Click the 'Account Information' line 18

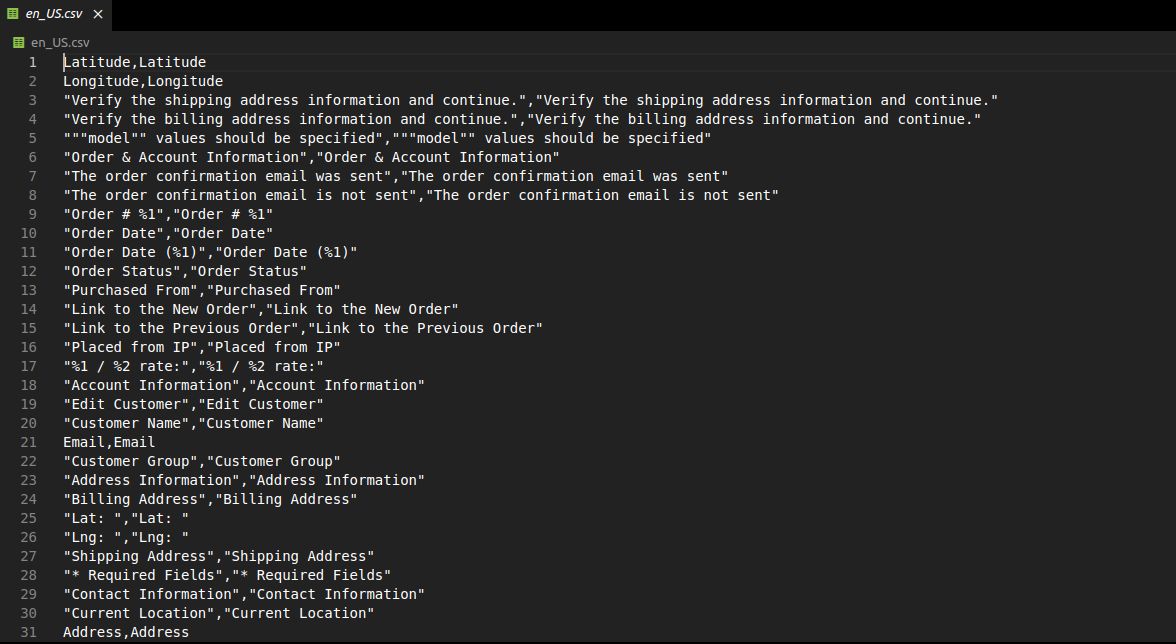(244, 385)
